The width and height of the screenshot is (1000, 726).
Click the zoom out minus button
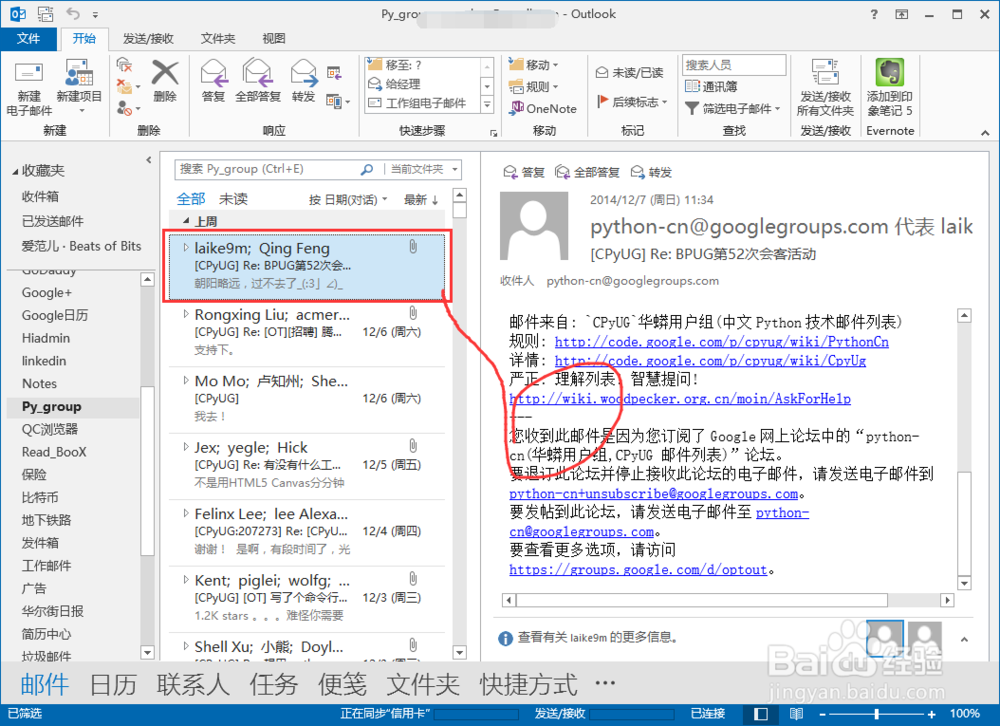tap(823, 715)
